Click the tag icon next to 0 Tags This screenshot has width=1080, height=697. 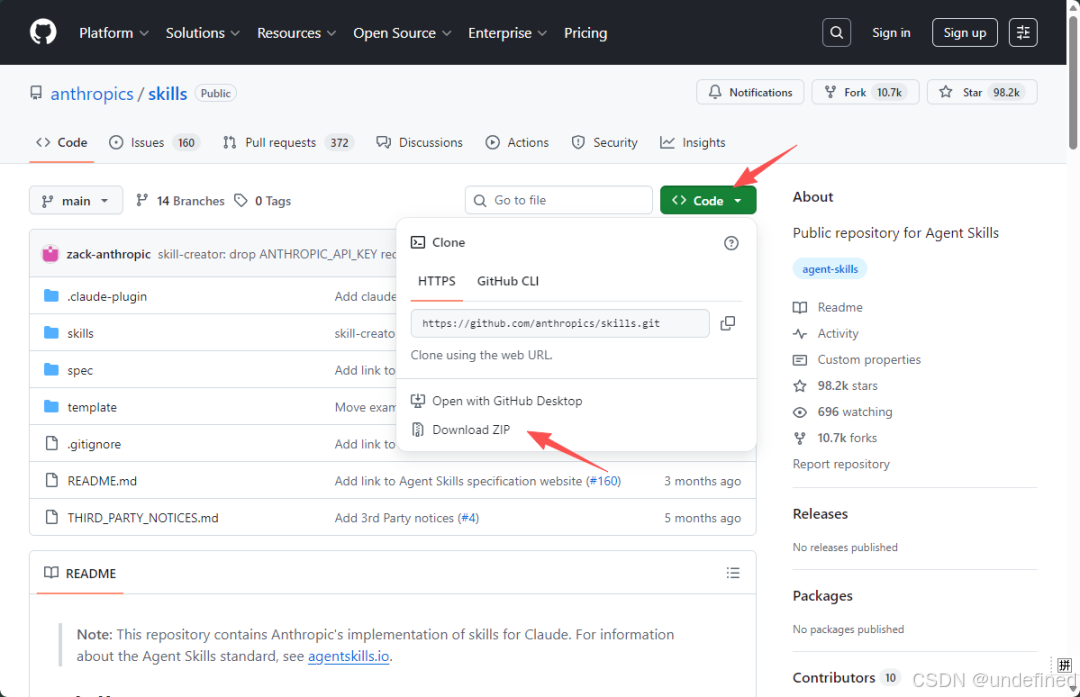click(x=240, y=200)
